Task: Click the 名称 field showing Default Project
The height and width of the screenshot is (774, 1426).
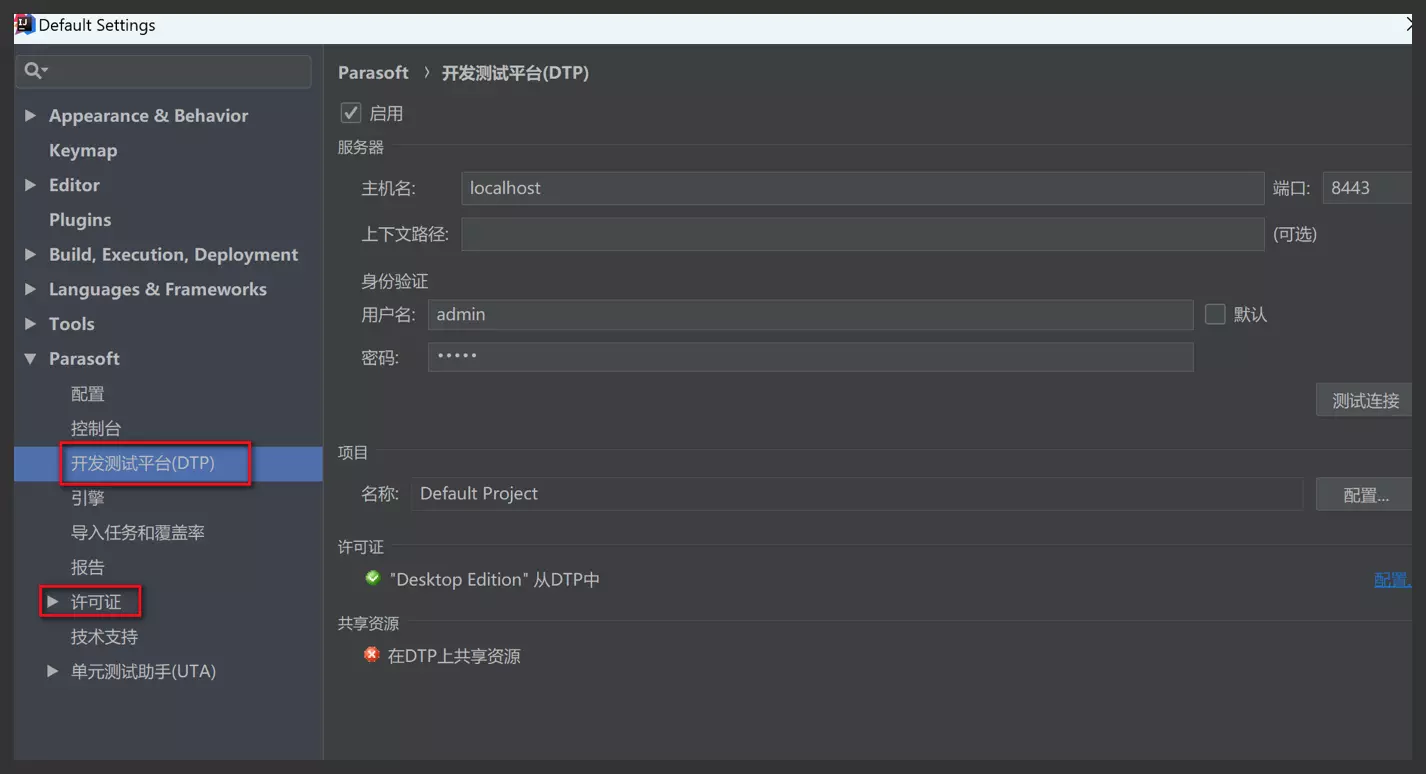Action: 857,494
